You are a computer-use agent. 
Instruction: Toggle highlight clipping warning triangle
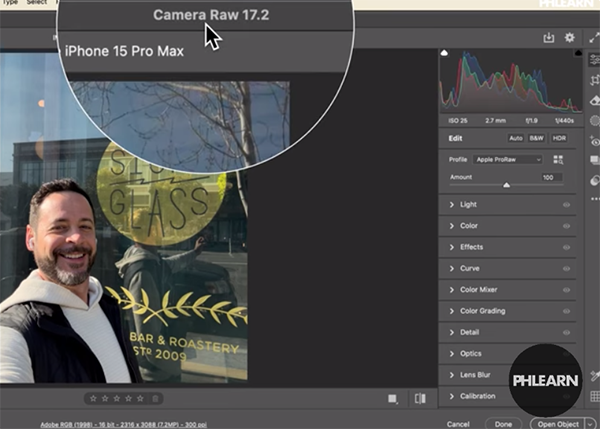578,53
